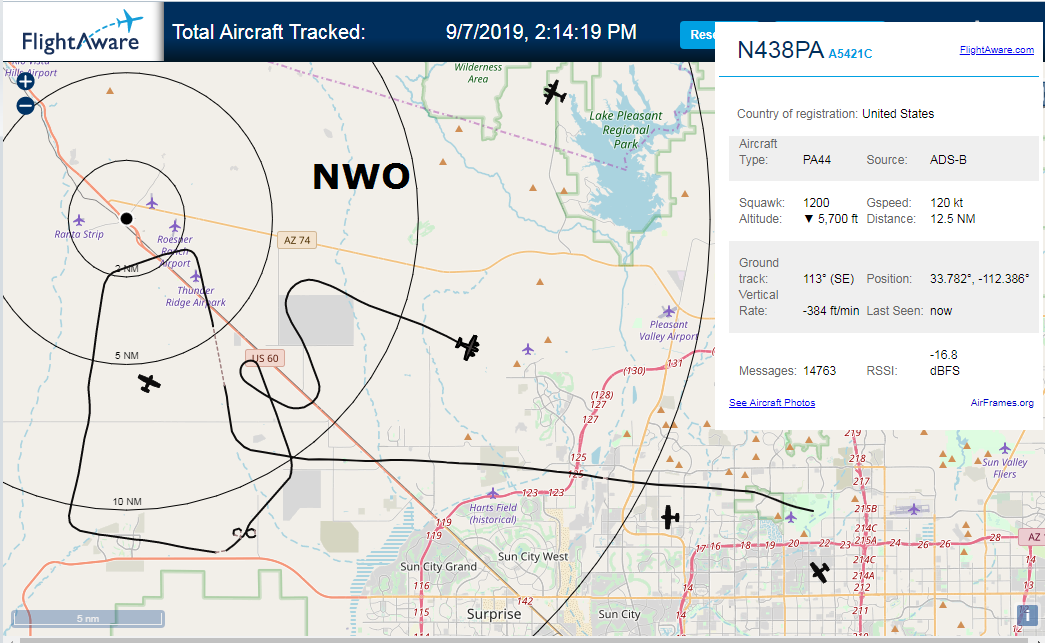Select the aircraft south of exit 20

point(819,572)
